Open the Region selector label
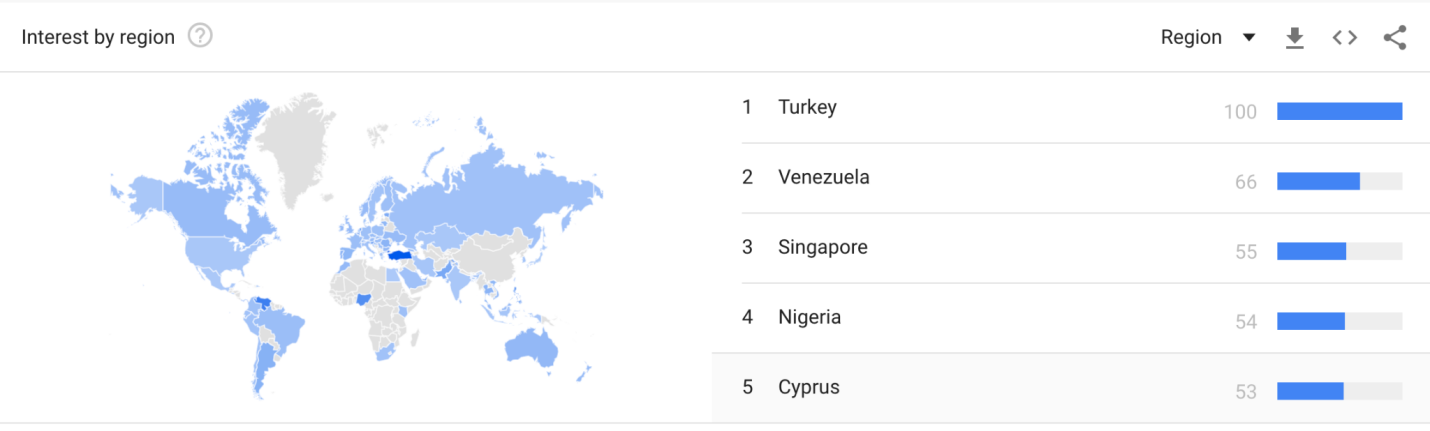1430x431 pixels. [1191, 37]
